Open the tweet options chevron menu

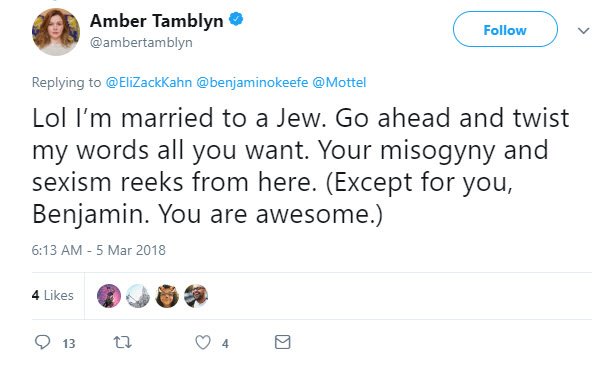(583, 31)
